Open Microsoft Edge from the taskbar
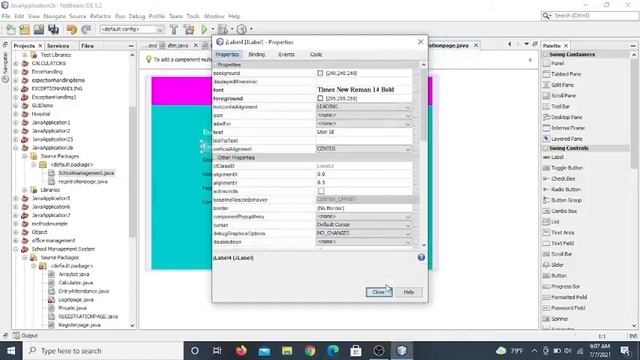Screen dimensions: 640x360 333,351
